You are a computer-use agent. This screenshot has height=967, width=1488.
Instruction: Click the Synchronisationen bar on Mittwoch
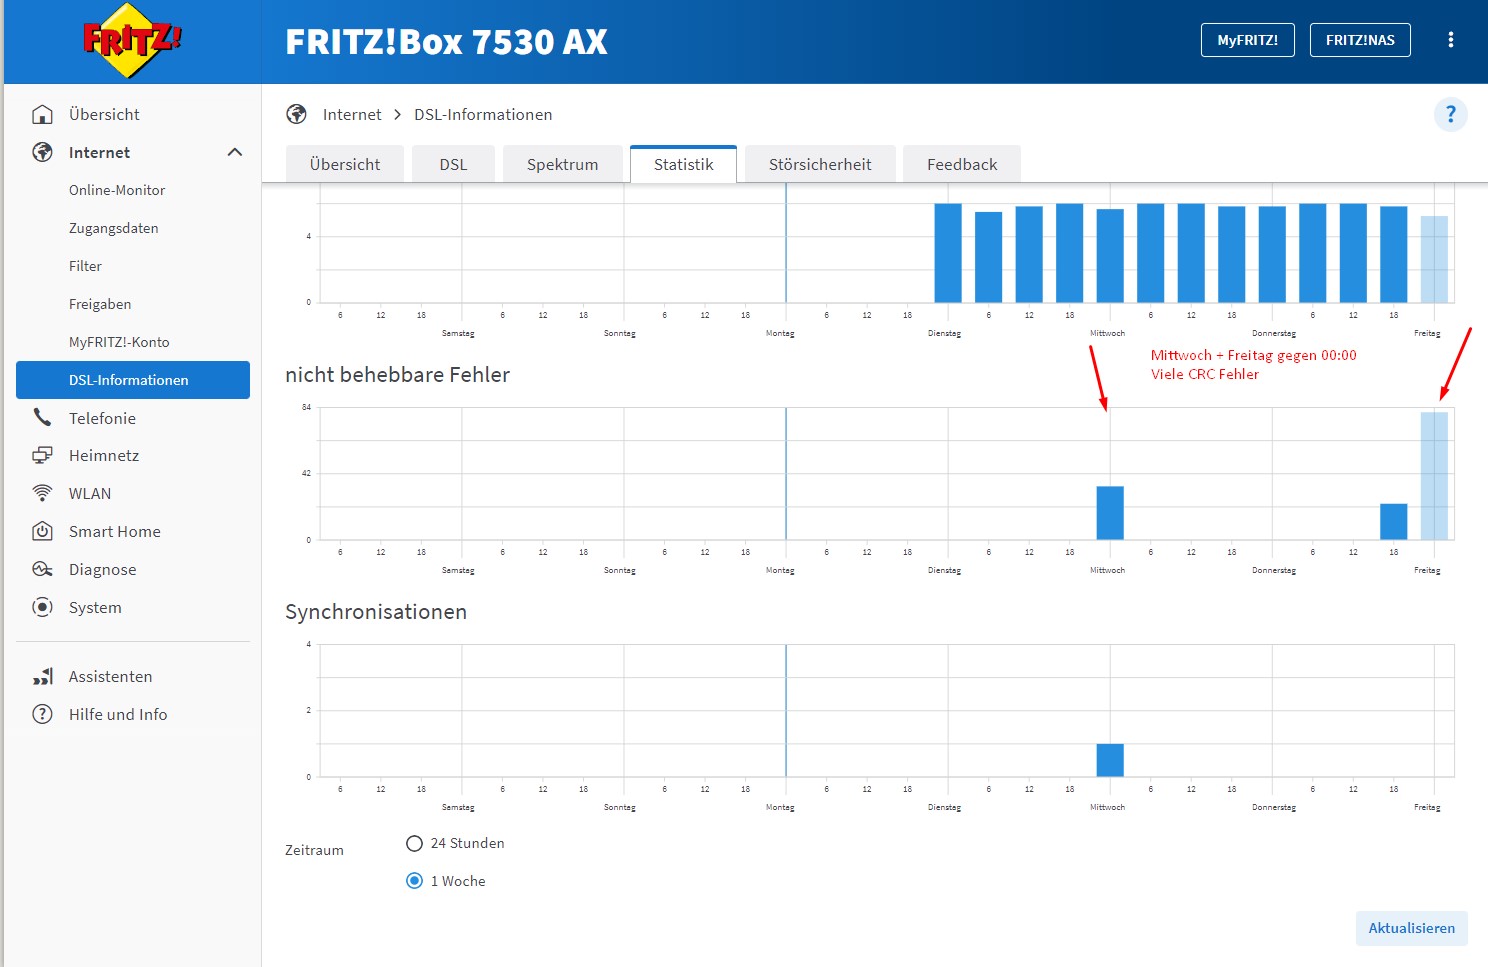(1110, 760)
